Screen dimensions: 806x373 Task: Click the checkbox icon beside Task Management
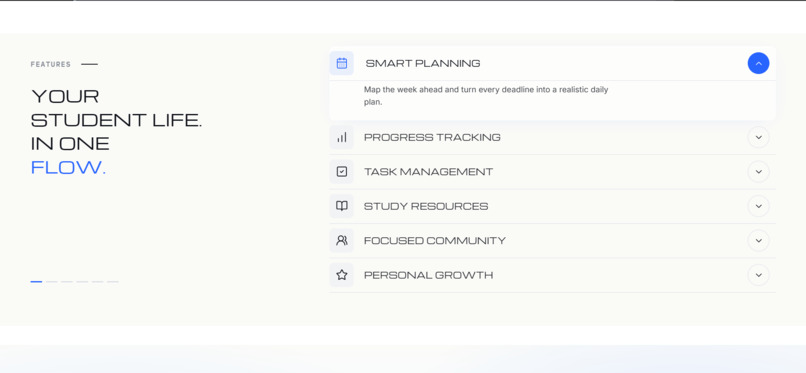[x=342, y=172]
